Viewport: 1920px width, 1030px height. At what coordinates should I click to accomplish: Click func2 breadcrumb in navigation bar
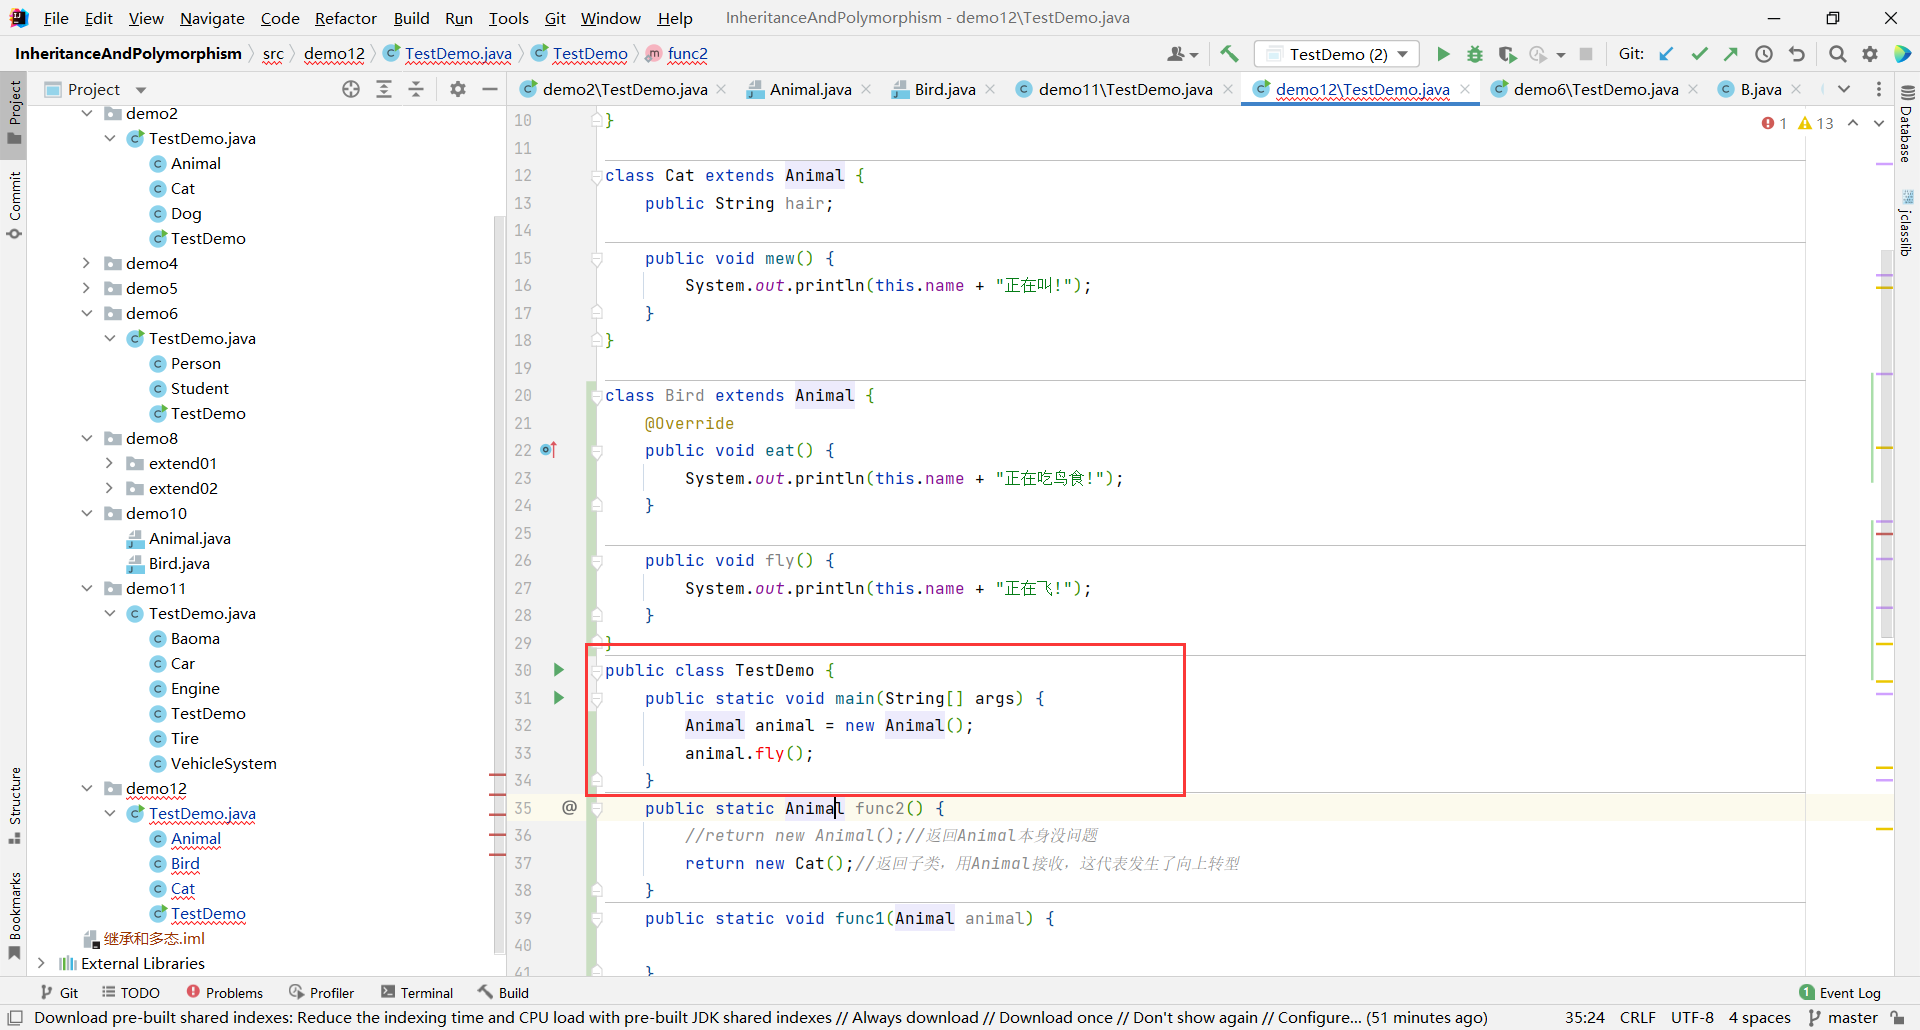[x=687, y=54]
